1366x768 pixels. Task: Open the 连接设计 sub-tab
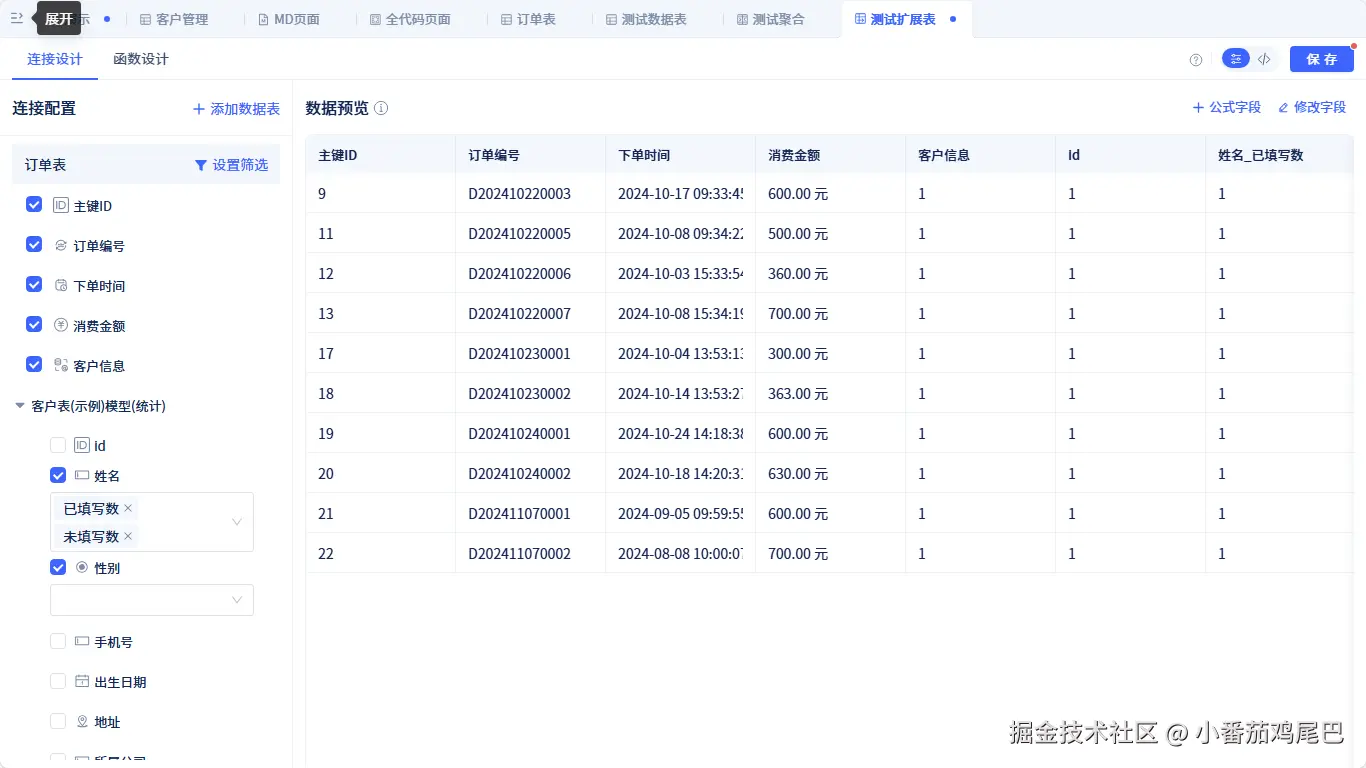click(55, 59)
